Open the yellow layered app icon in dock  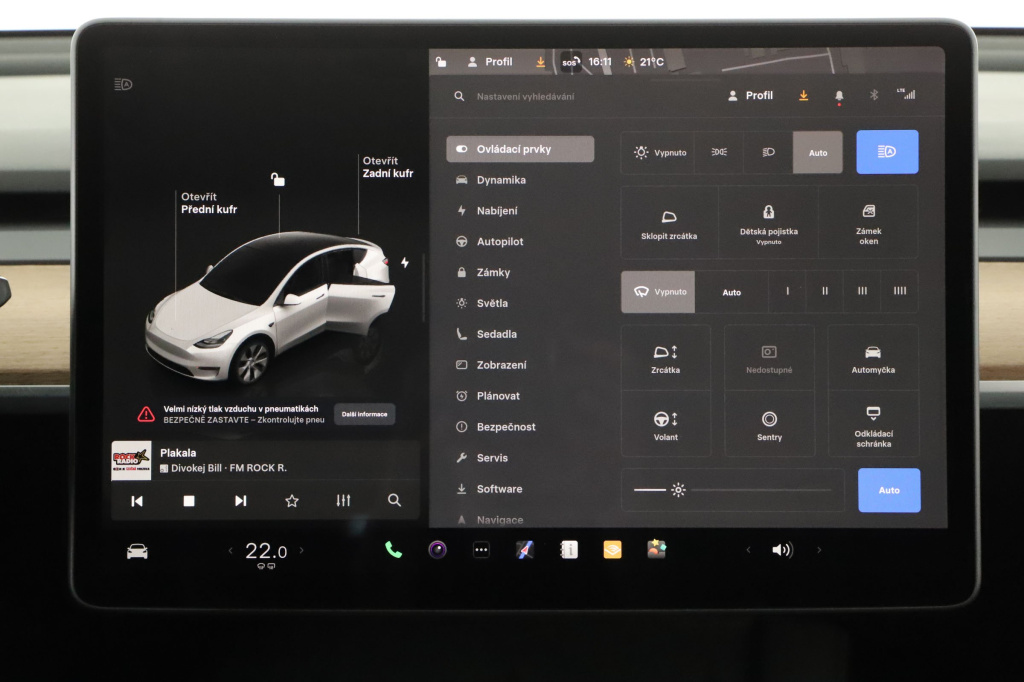pyautogui.click(x=613, y=550)
